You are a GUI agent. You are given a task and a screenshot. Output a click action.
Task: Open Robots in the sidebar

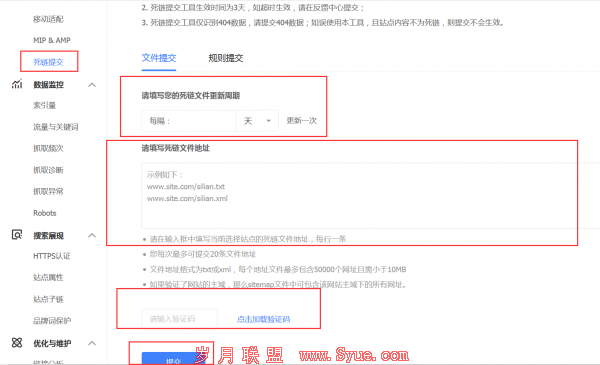pyautogui.click(x=45, y=213)
